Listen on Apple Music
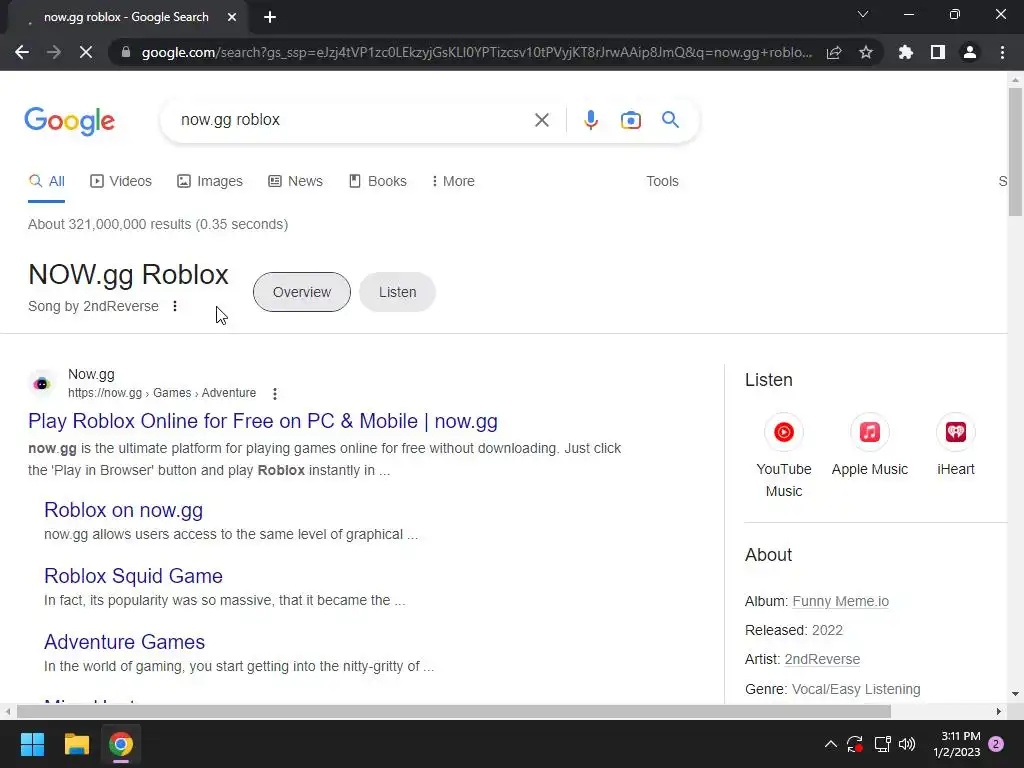 pos(869,445)
